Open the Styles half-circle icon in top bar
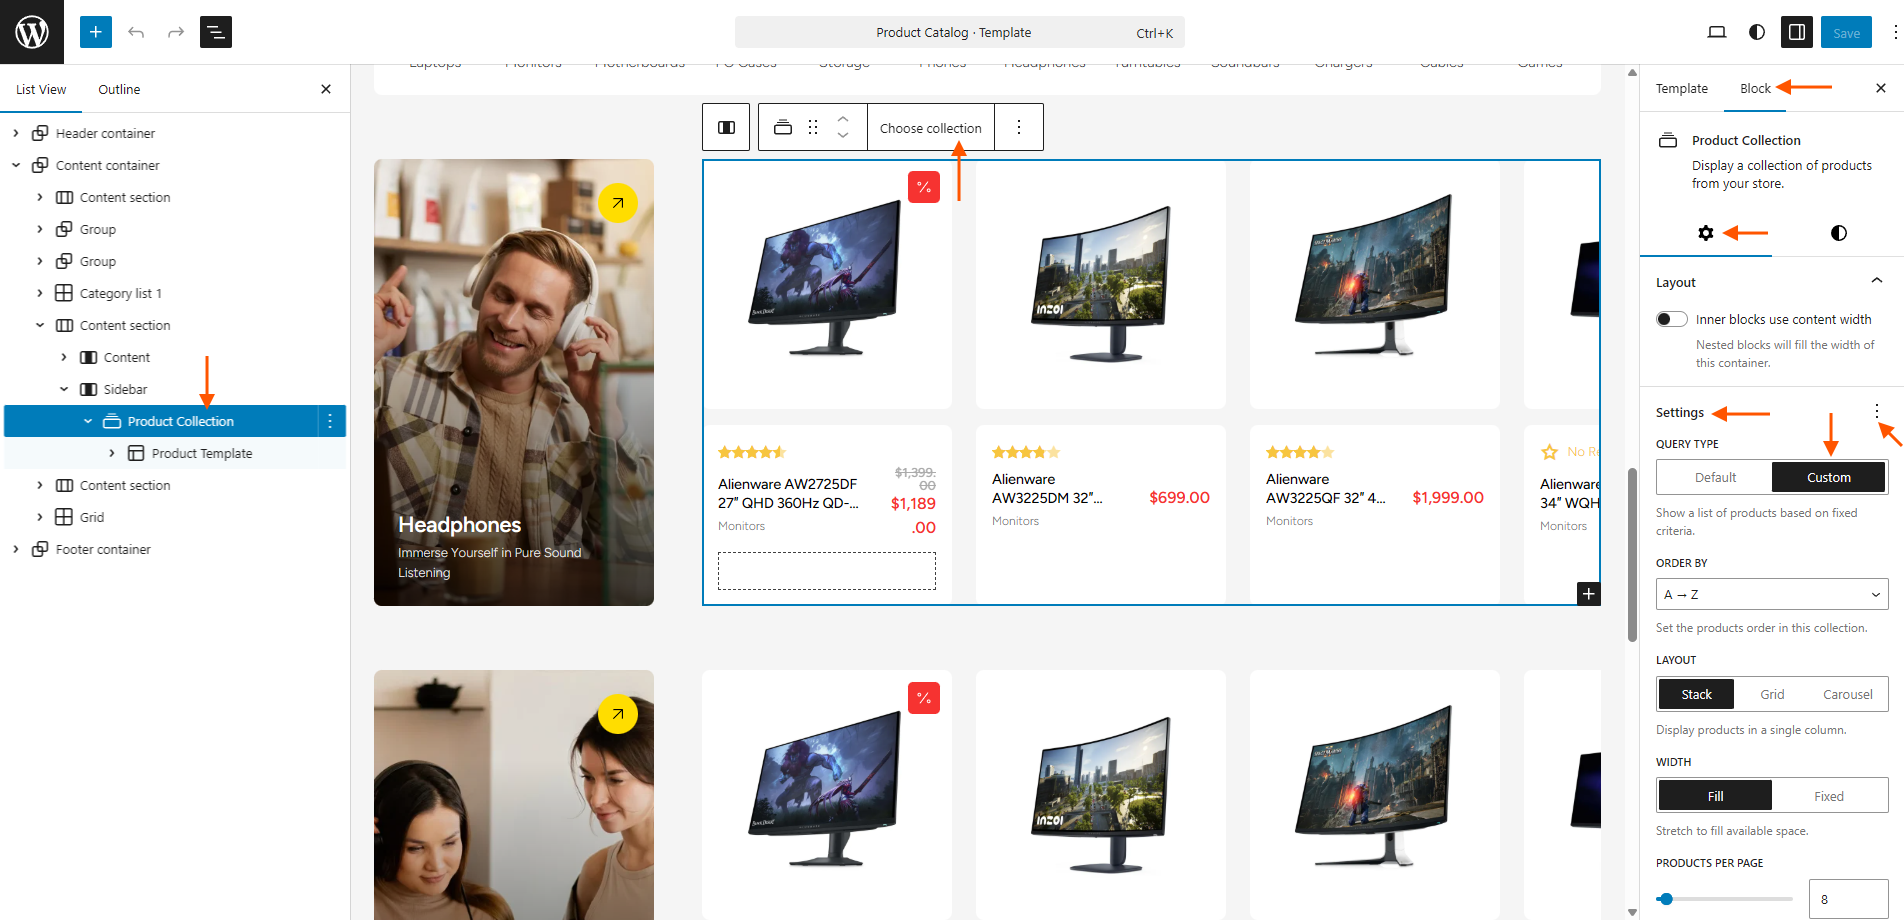The height and width of the screenshot is (920, 1904). (1757, 32)
